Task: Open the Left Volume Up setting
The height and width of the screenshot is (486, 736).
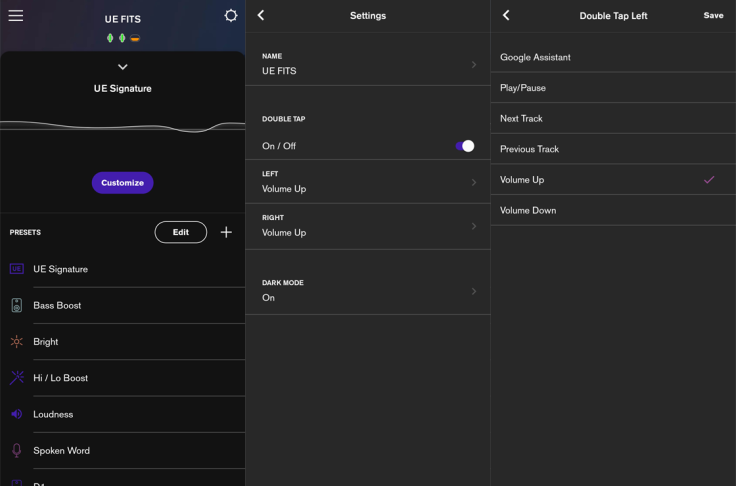Action: click(x=368, y=182)
